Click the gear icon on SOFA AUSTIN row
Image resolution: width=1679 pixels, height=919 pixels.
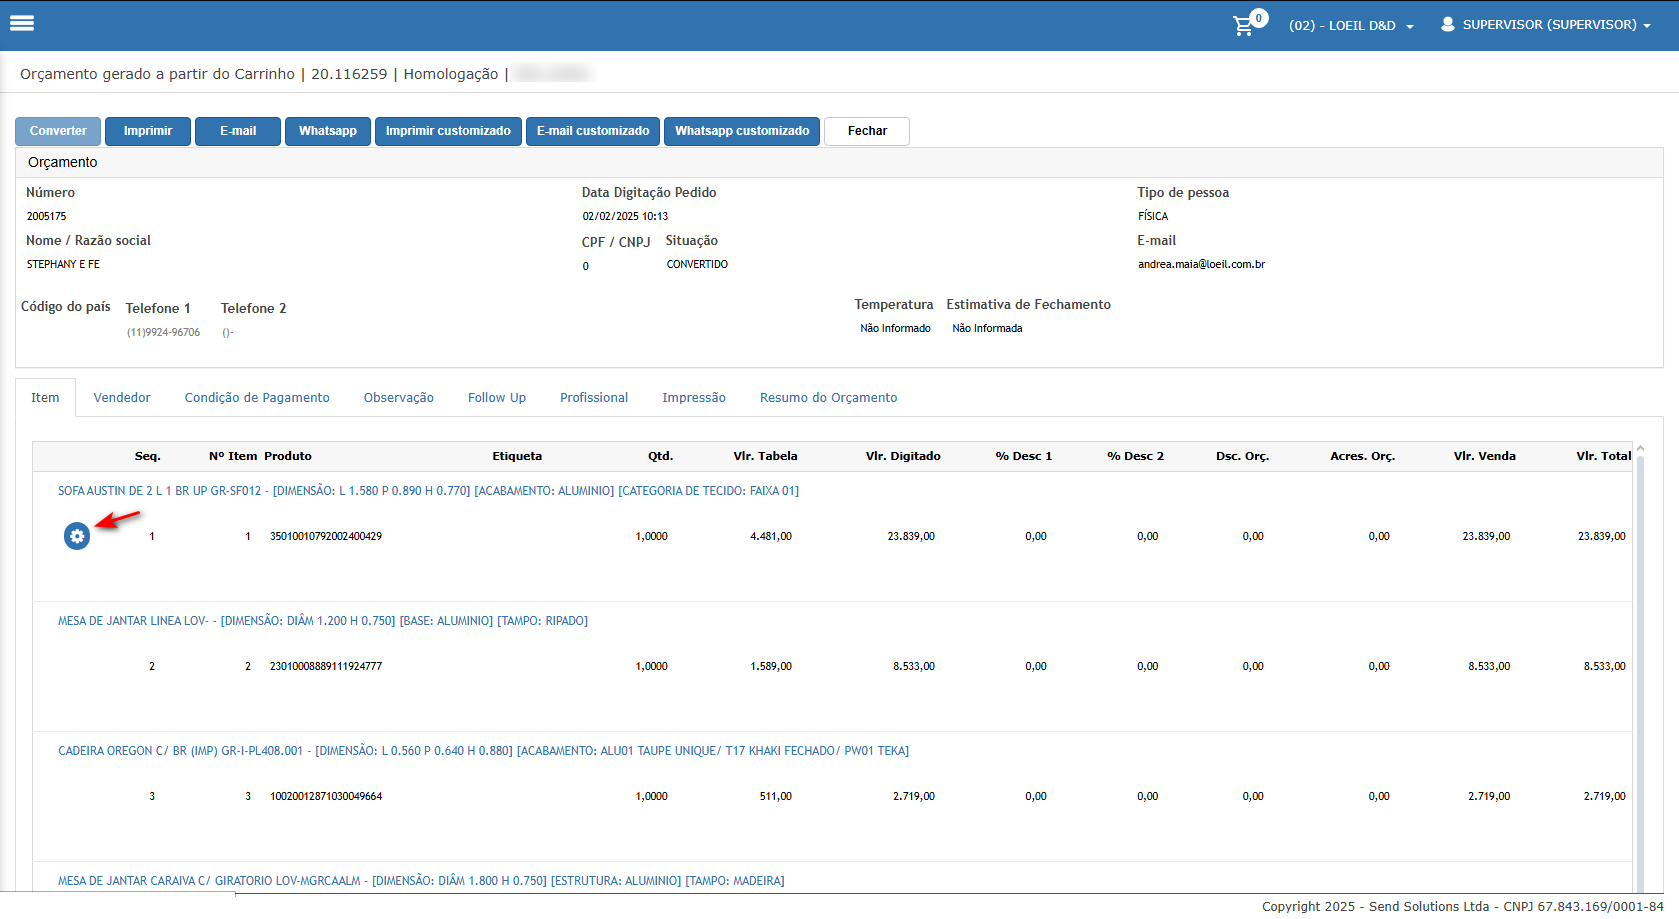point(77,536)
